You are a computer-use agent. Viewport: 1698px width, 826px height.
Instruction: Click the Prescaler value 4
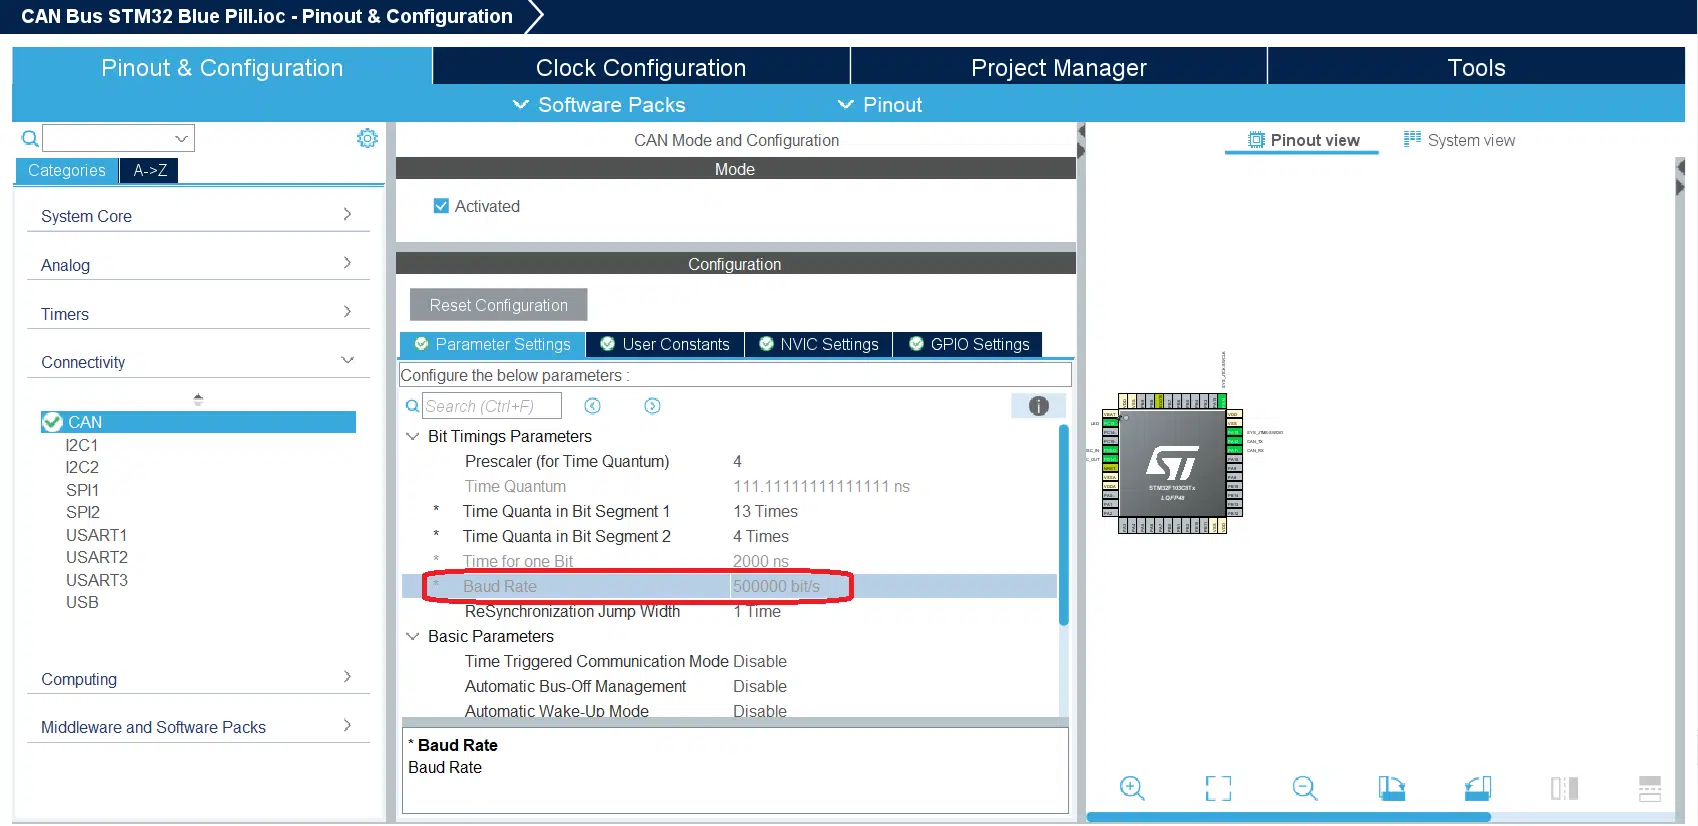coord(737,461)
